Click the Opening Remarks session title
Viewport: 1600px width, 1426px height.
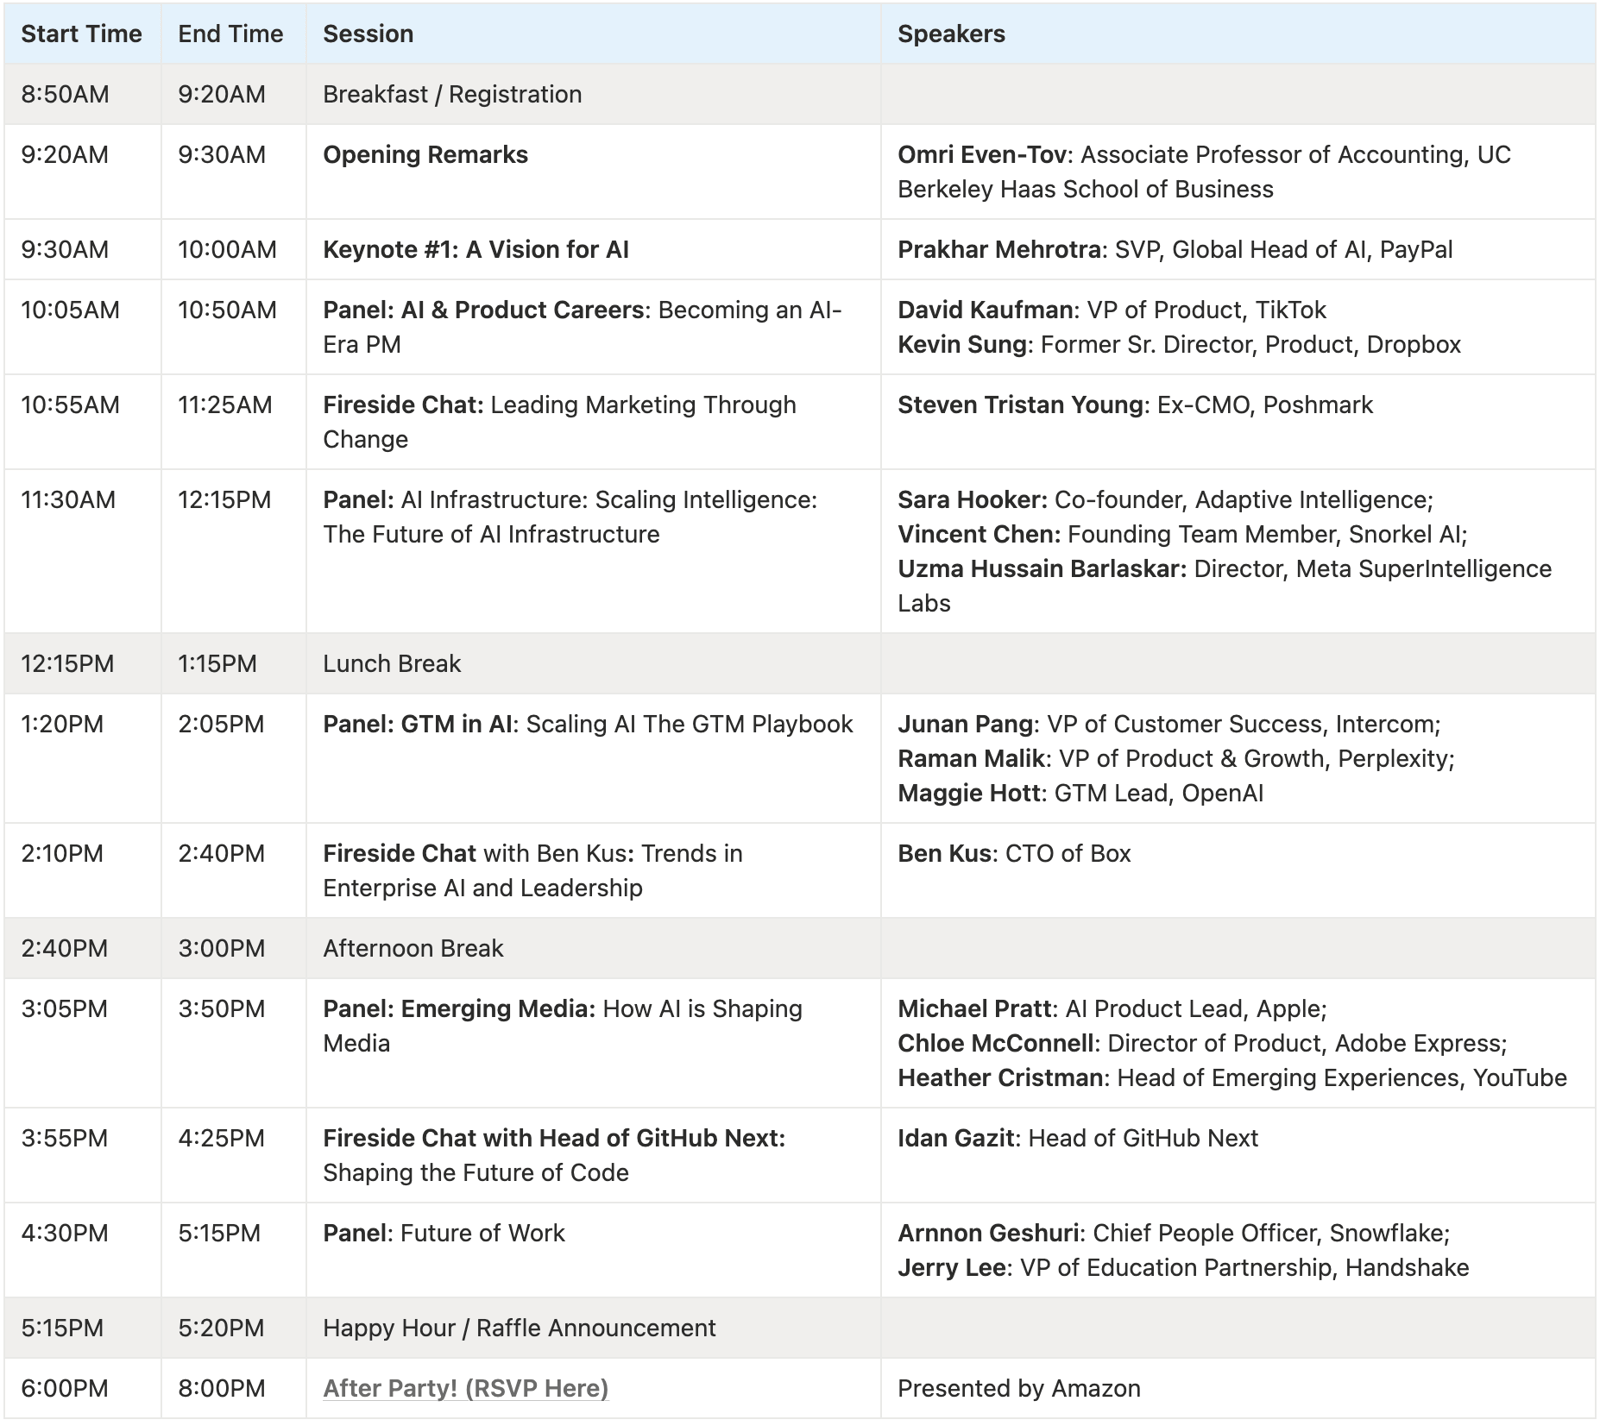(425, 155)
